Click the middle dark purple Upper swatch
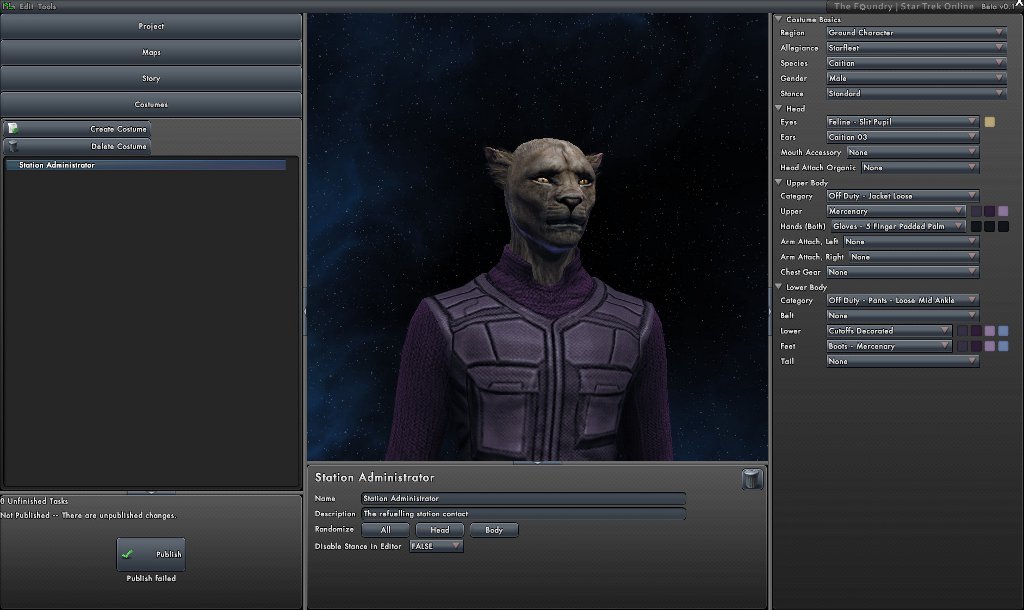 990,211
